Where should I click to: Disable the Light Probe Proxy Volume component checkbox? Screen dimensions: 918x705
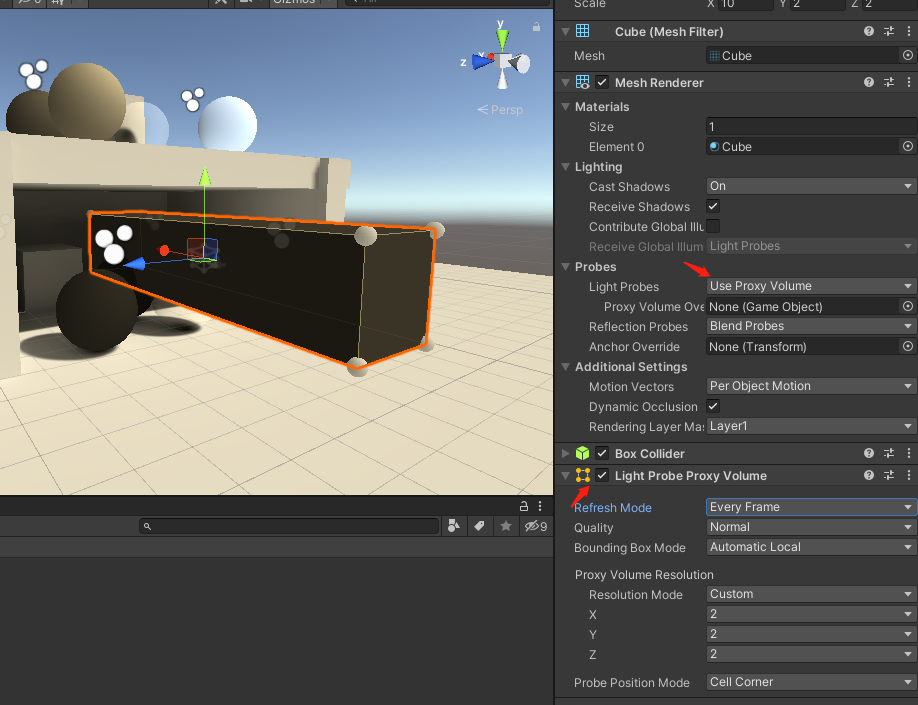tap(602, 476)
